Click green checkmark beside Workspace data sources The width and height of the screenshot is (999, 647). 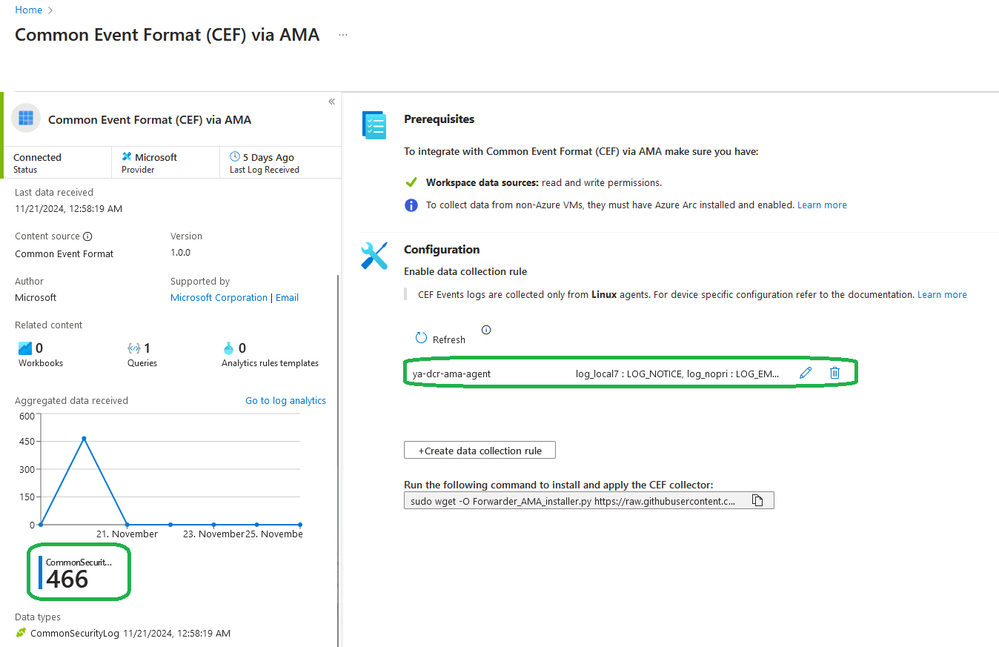coord(412,183)
